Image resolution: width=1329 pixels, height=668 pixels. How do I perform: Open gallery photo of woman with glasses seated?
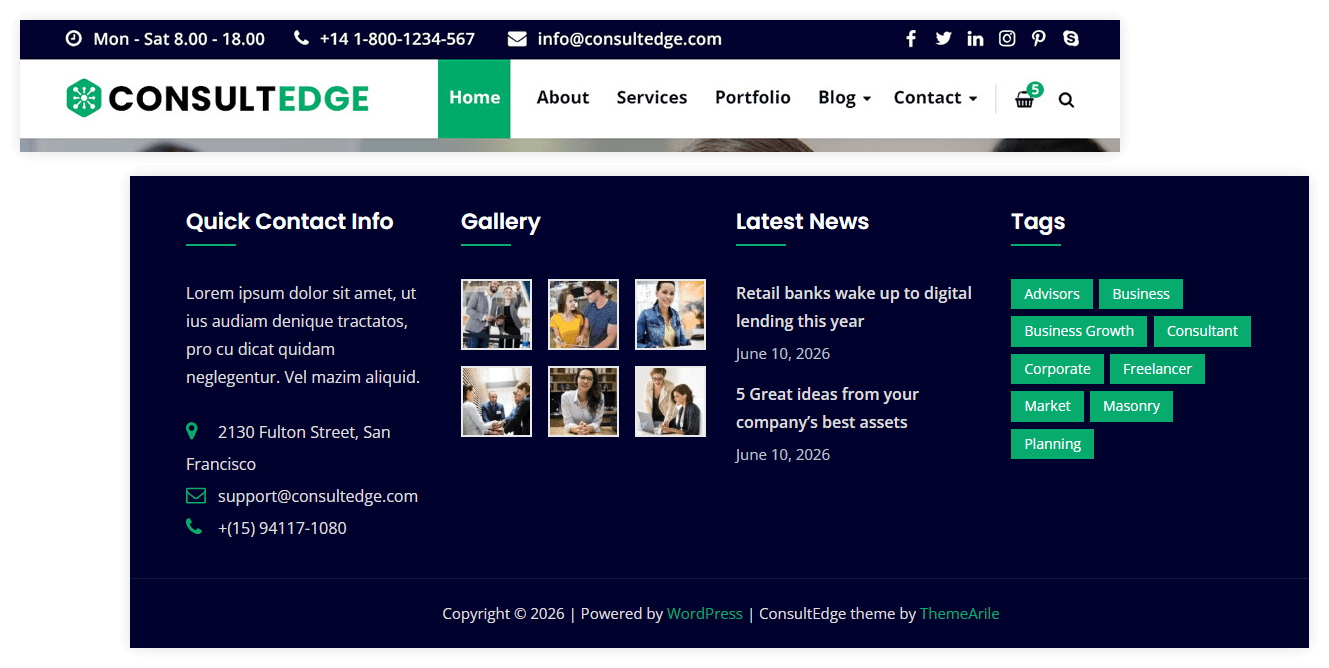tap(583, 401)
